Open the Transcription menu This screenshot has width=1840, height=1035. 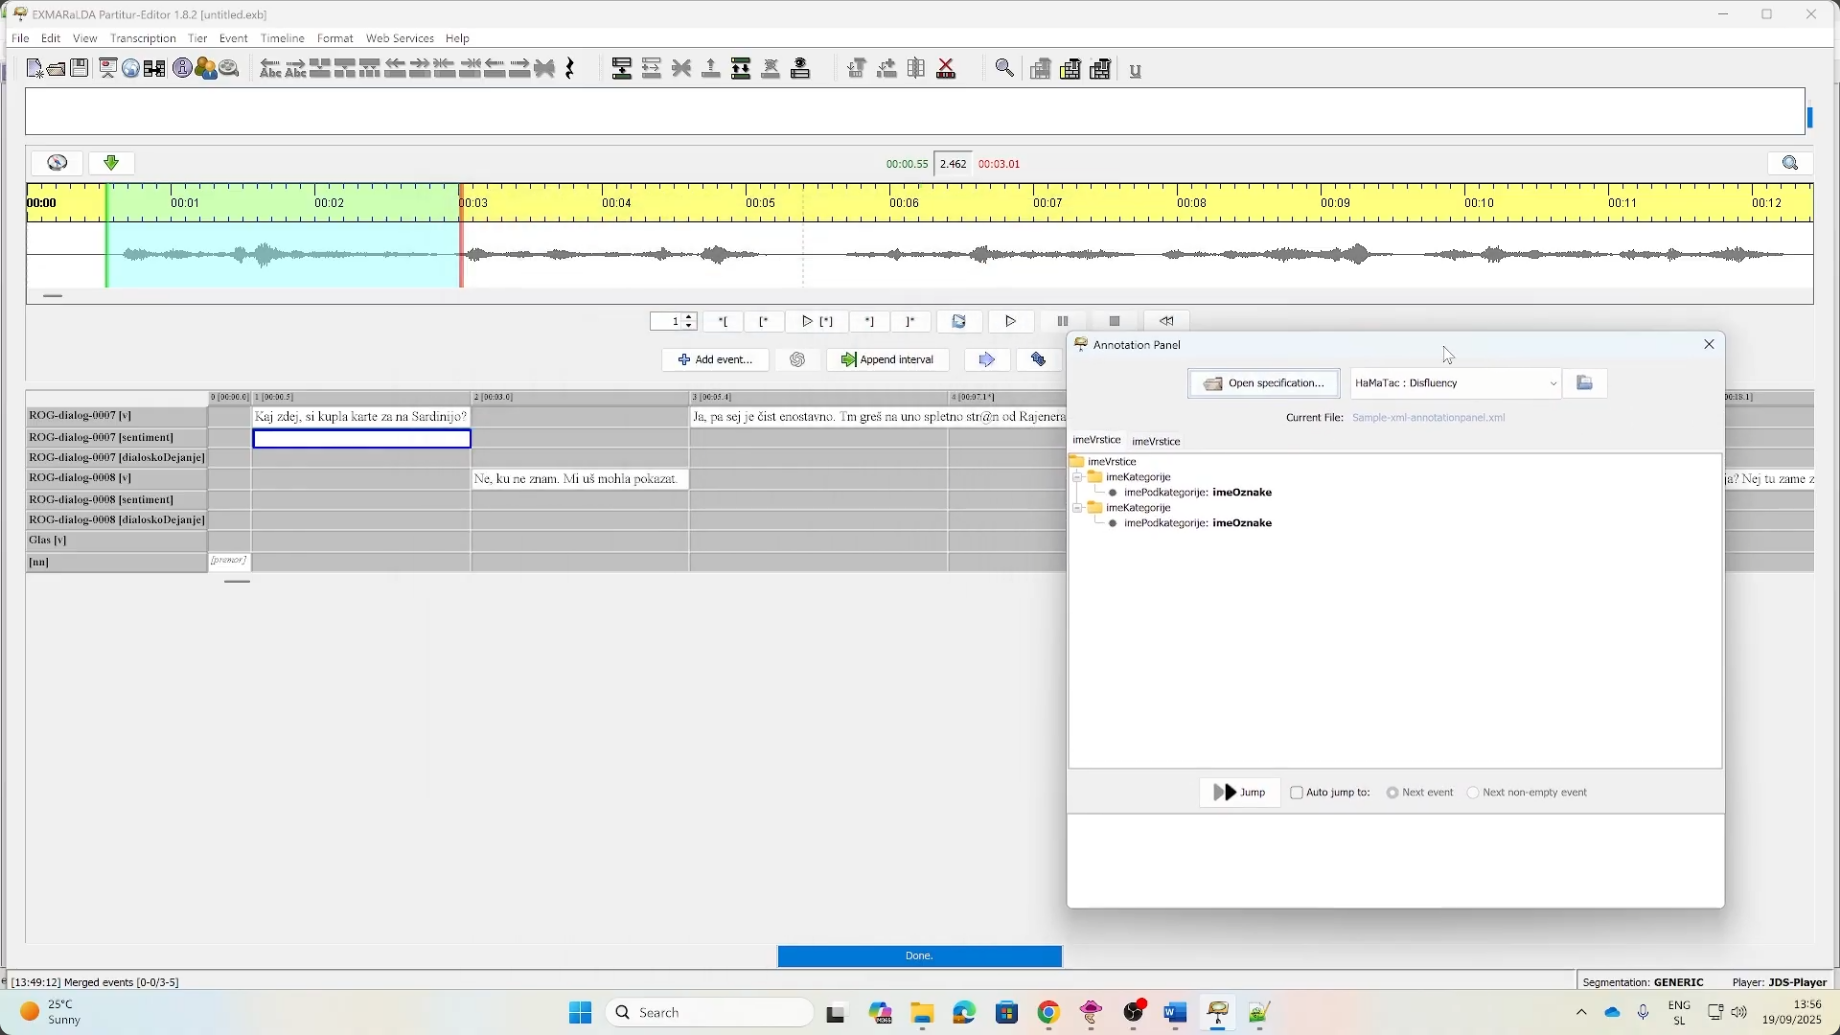click(143, 38)
